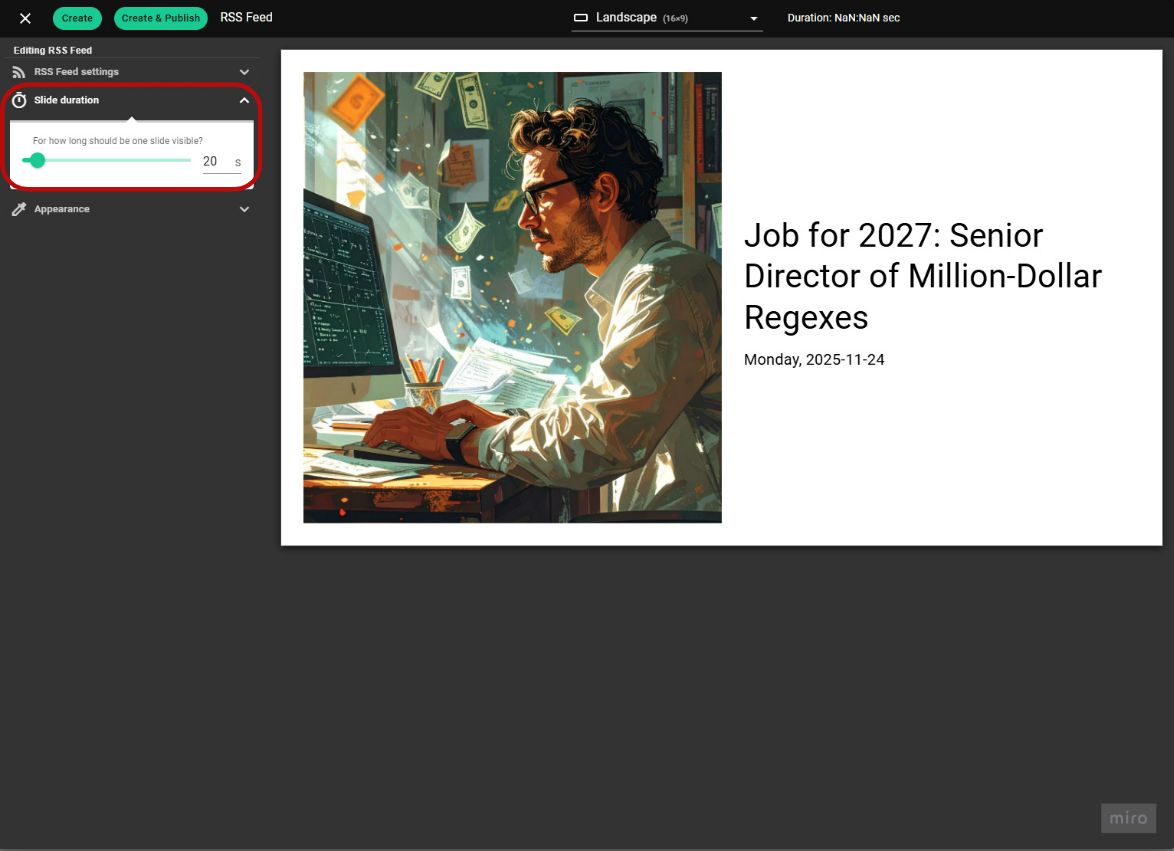Click the slide duration slider handle
The width and height of the screenshot is (1174, 851).
click(37, 160)
